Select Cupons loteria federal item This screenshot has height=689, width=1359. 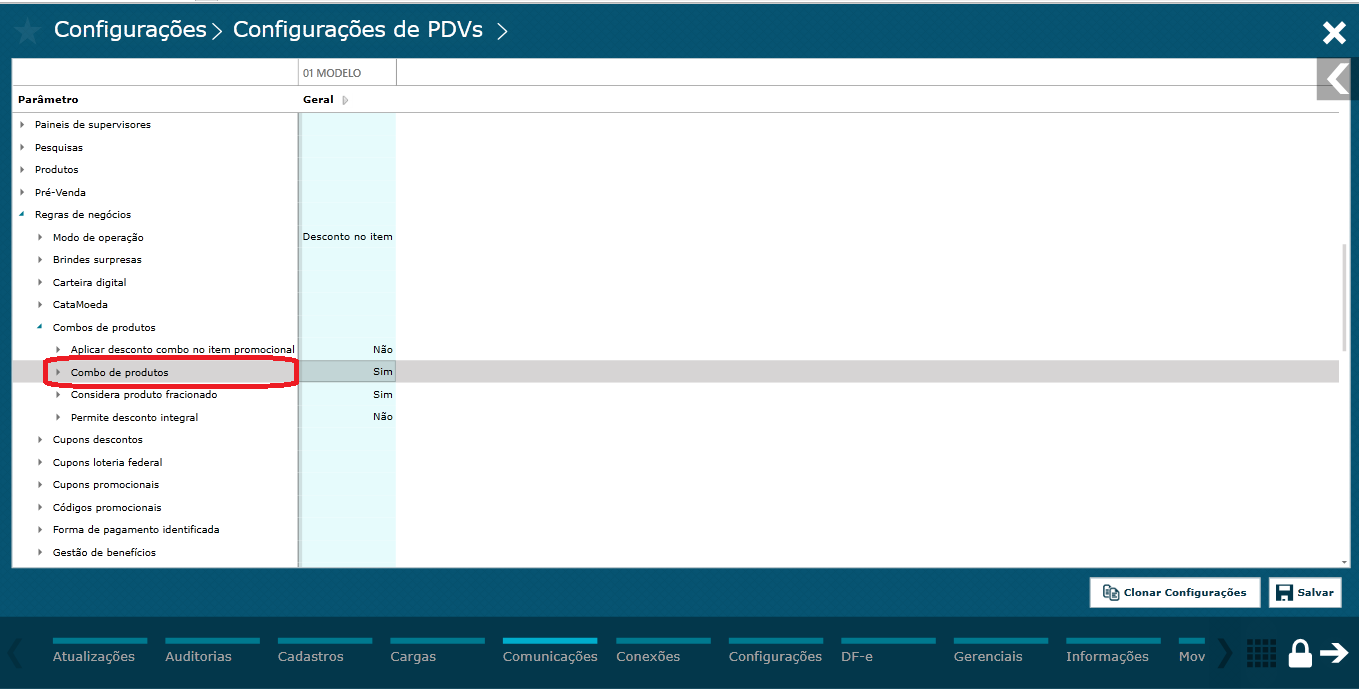coord(107,462)
